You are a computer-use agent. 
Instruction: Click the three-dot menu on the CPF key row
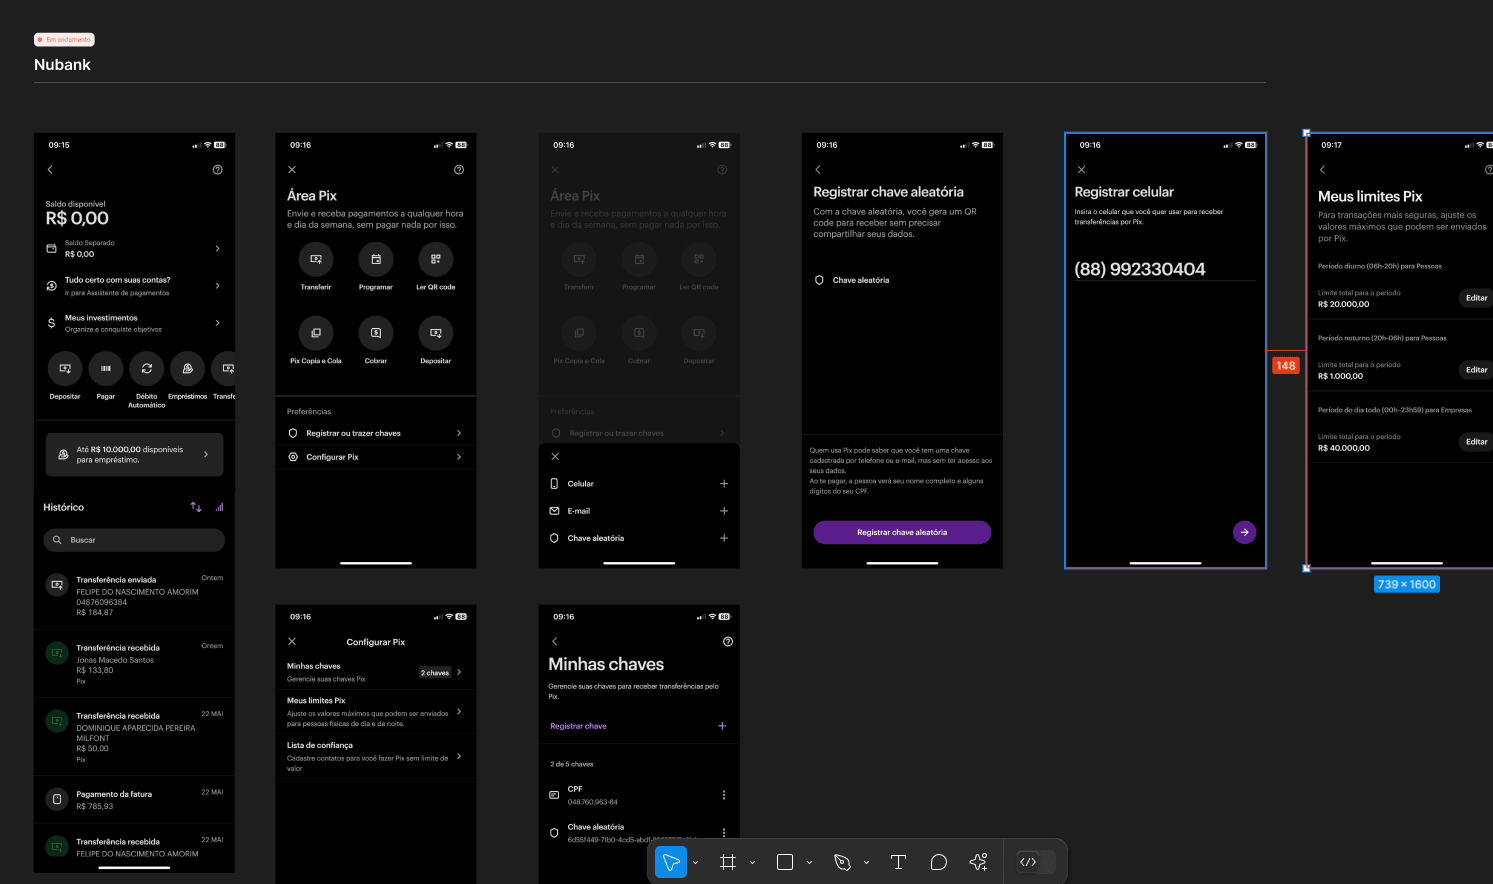click(724, 795)
